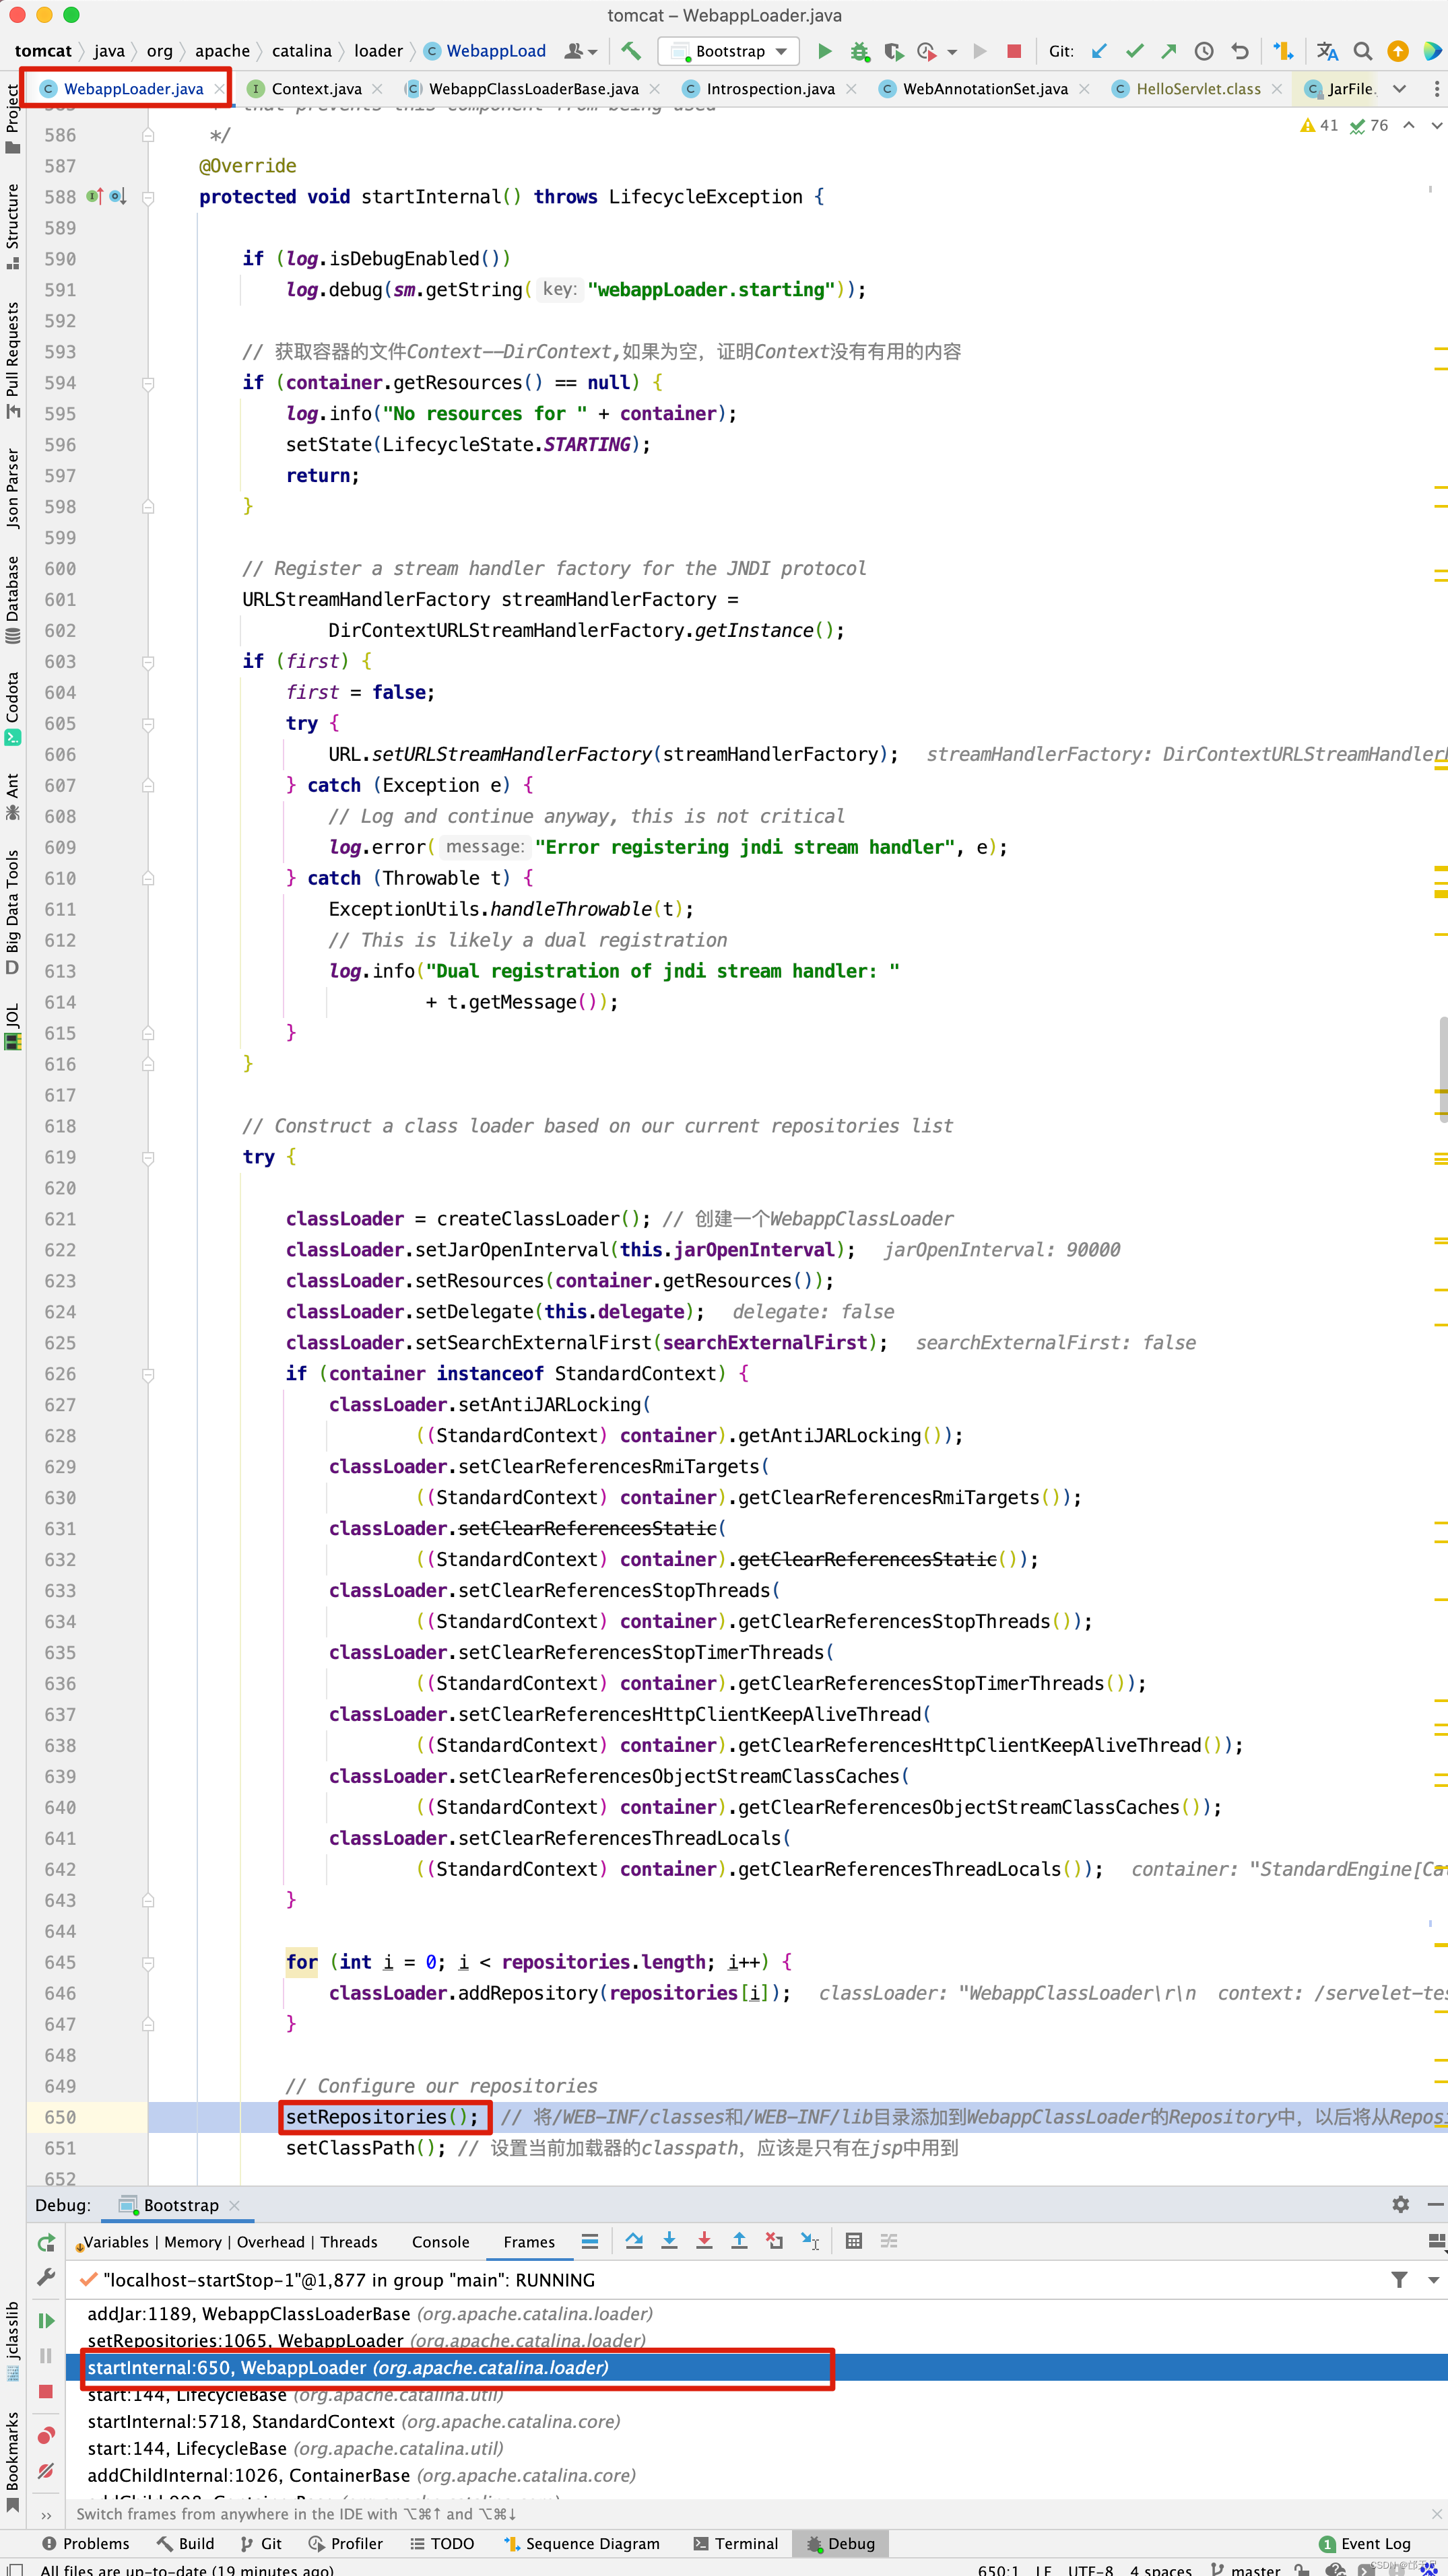Click Step Over in debug toolbar

click(x=634, y=2241)
